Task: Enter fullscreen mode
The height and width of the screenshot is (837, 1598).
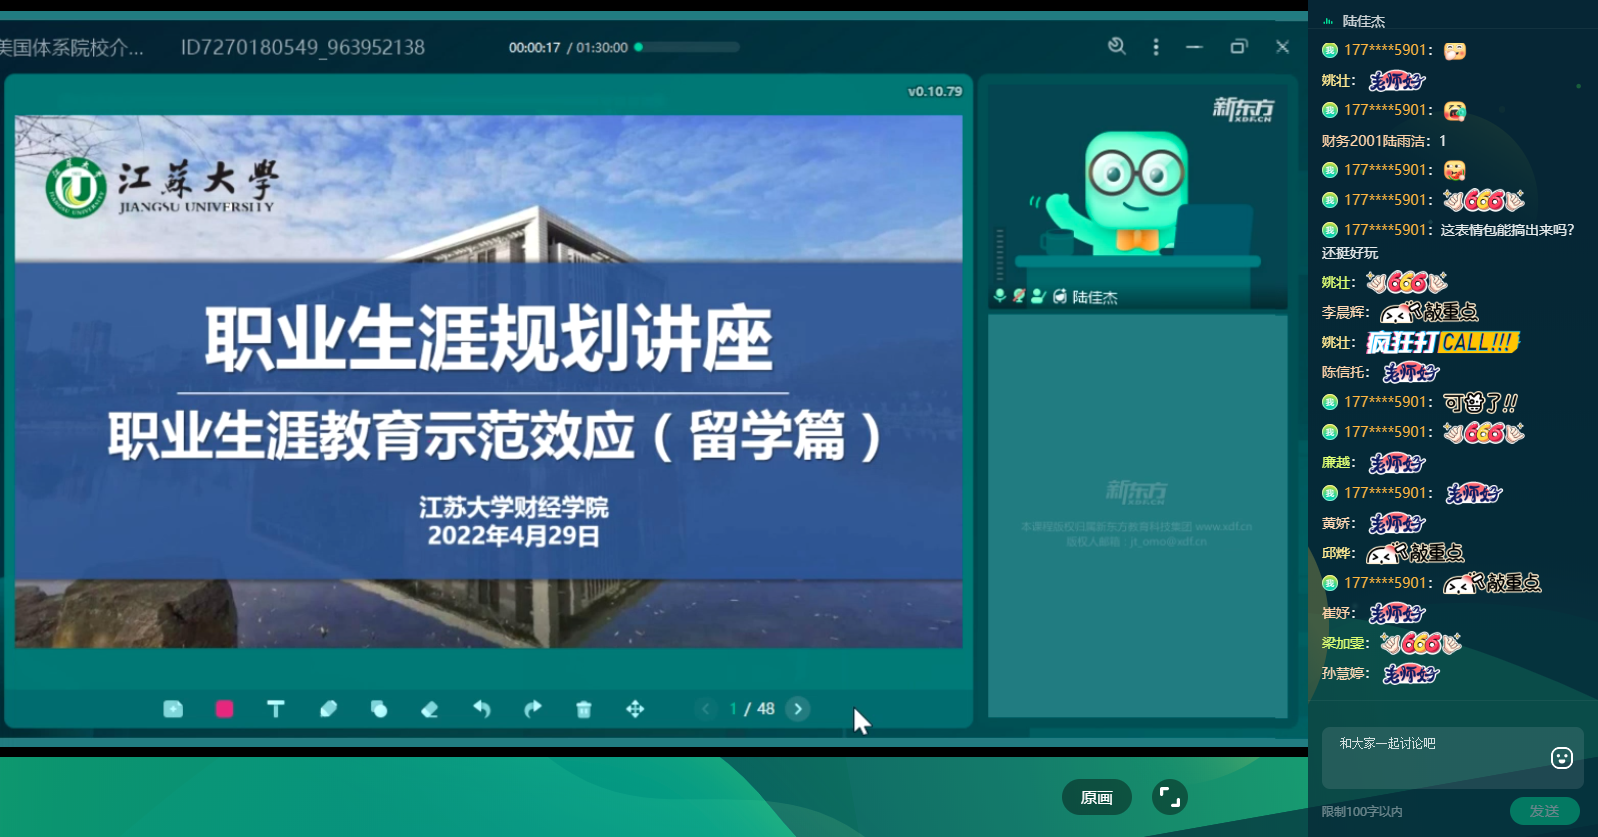Action: point(1169,797)
